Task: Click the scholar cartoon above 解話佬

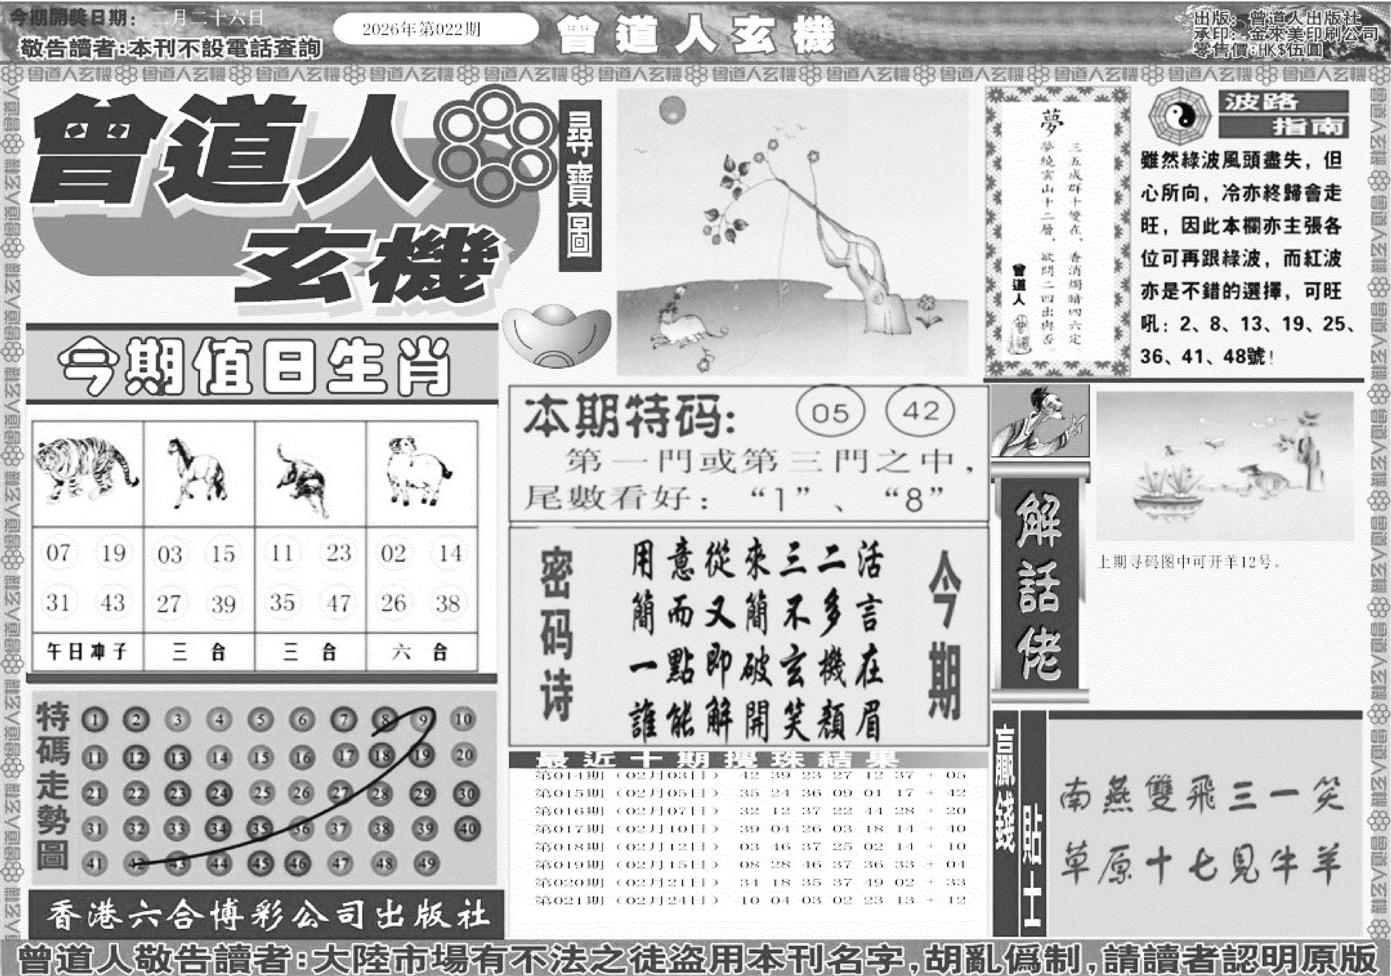Action: [x=1039, y=422]
